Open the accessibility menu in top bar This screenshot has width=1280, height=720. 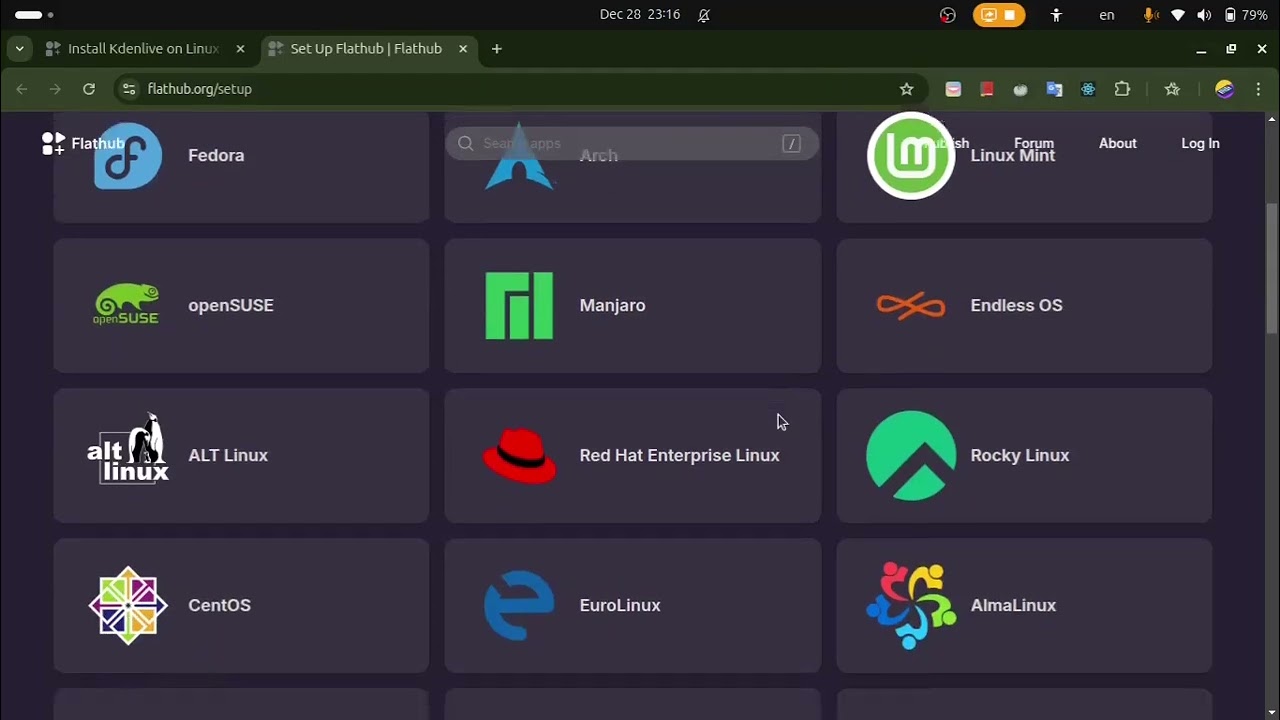pyautogui.click(x=1056, y=15)
